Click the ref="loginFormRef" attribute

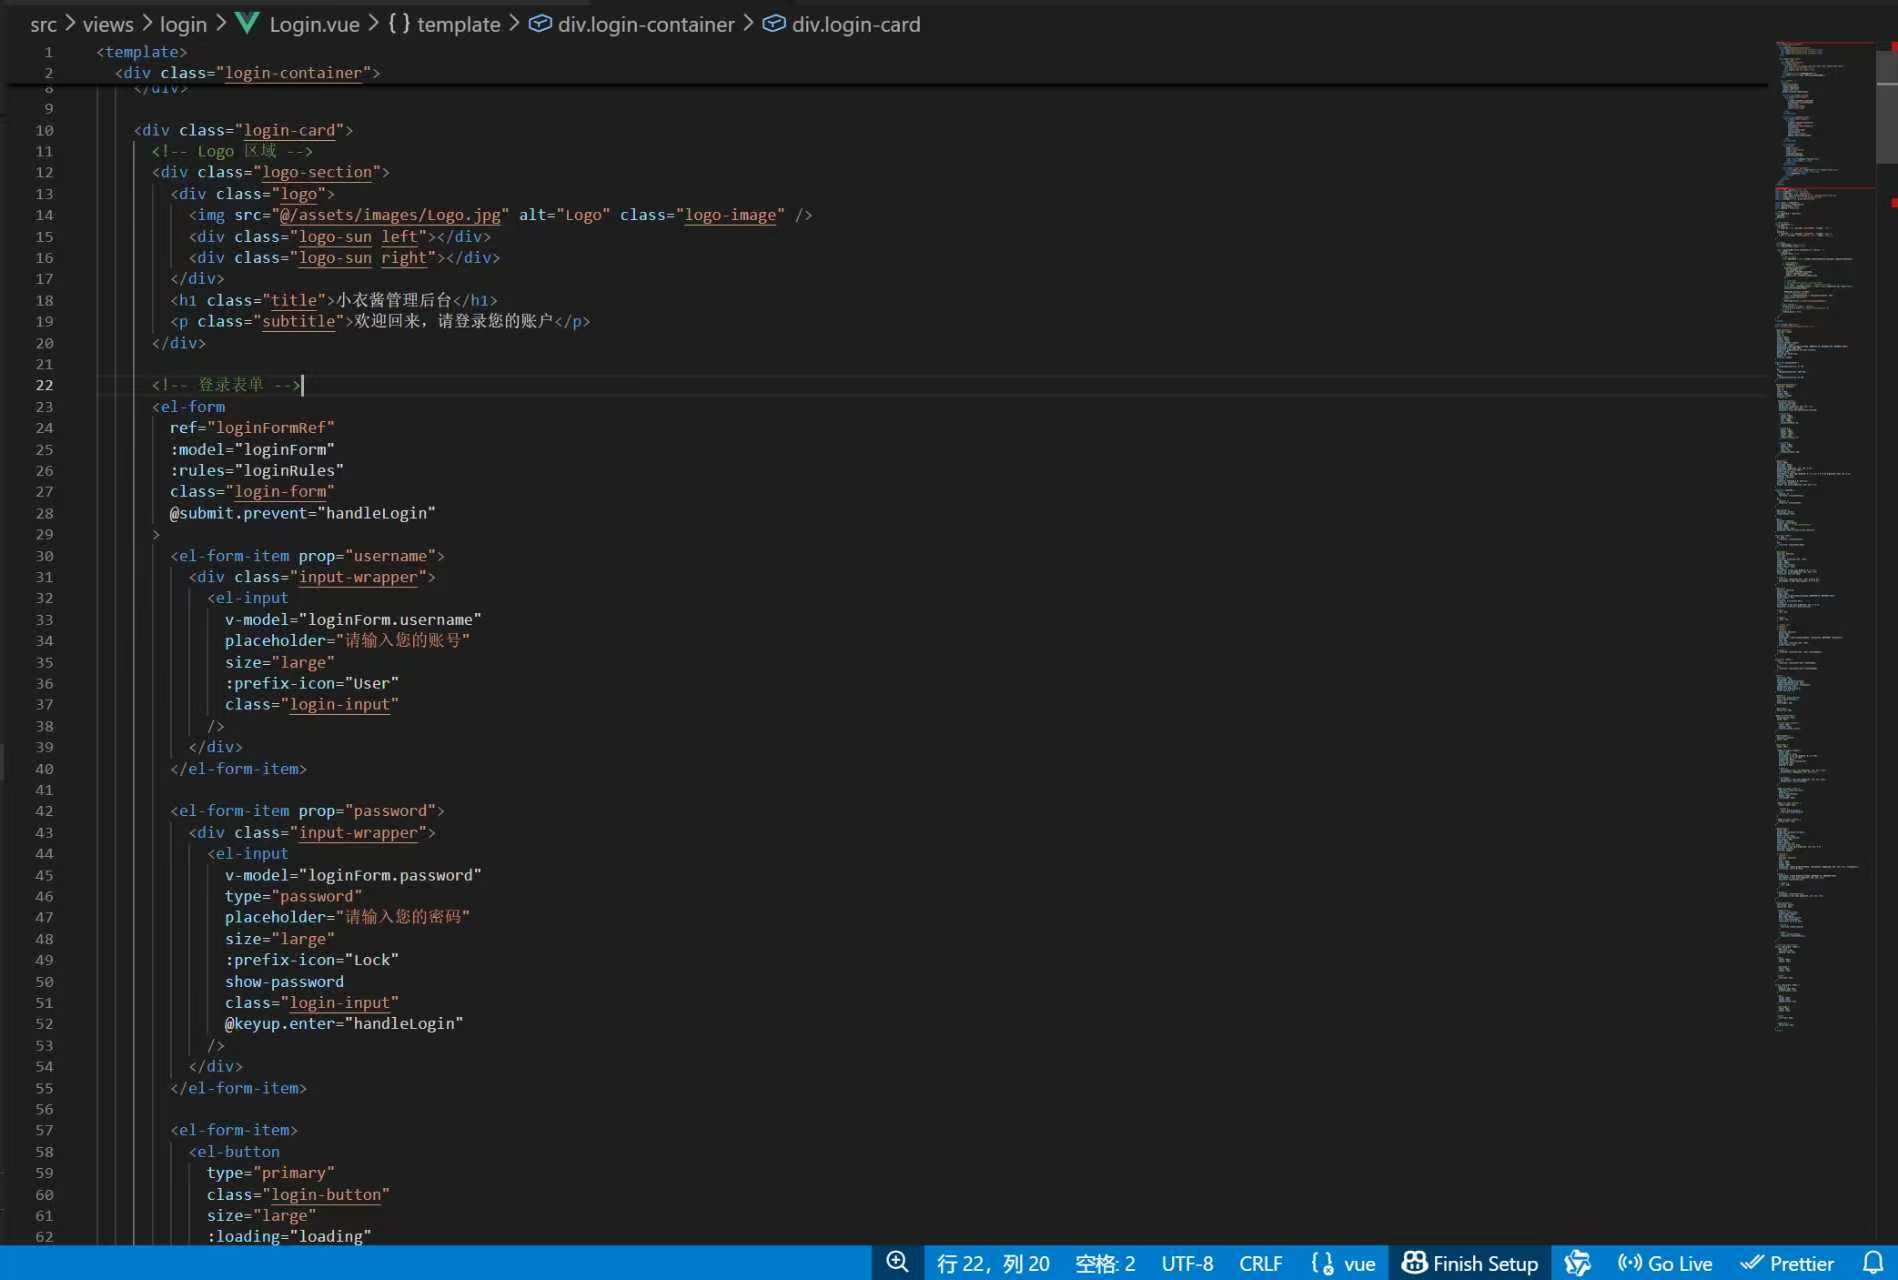[252, 428]
